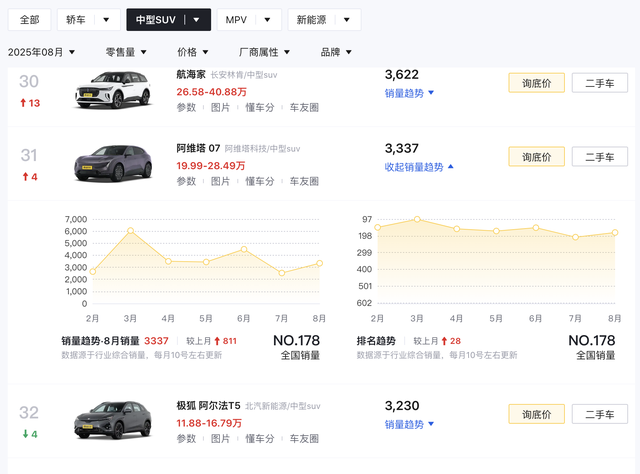Click the 较上月 811 sales increase indicator
The height and width of the screenshot is (474, 640).
pyautogui.click(x=211, y=341)
